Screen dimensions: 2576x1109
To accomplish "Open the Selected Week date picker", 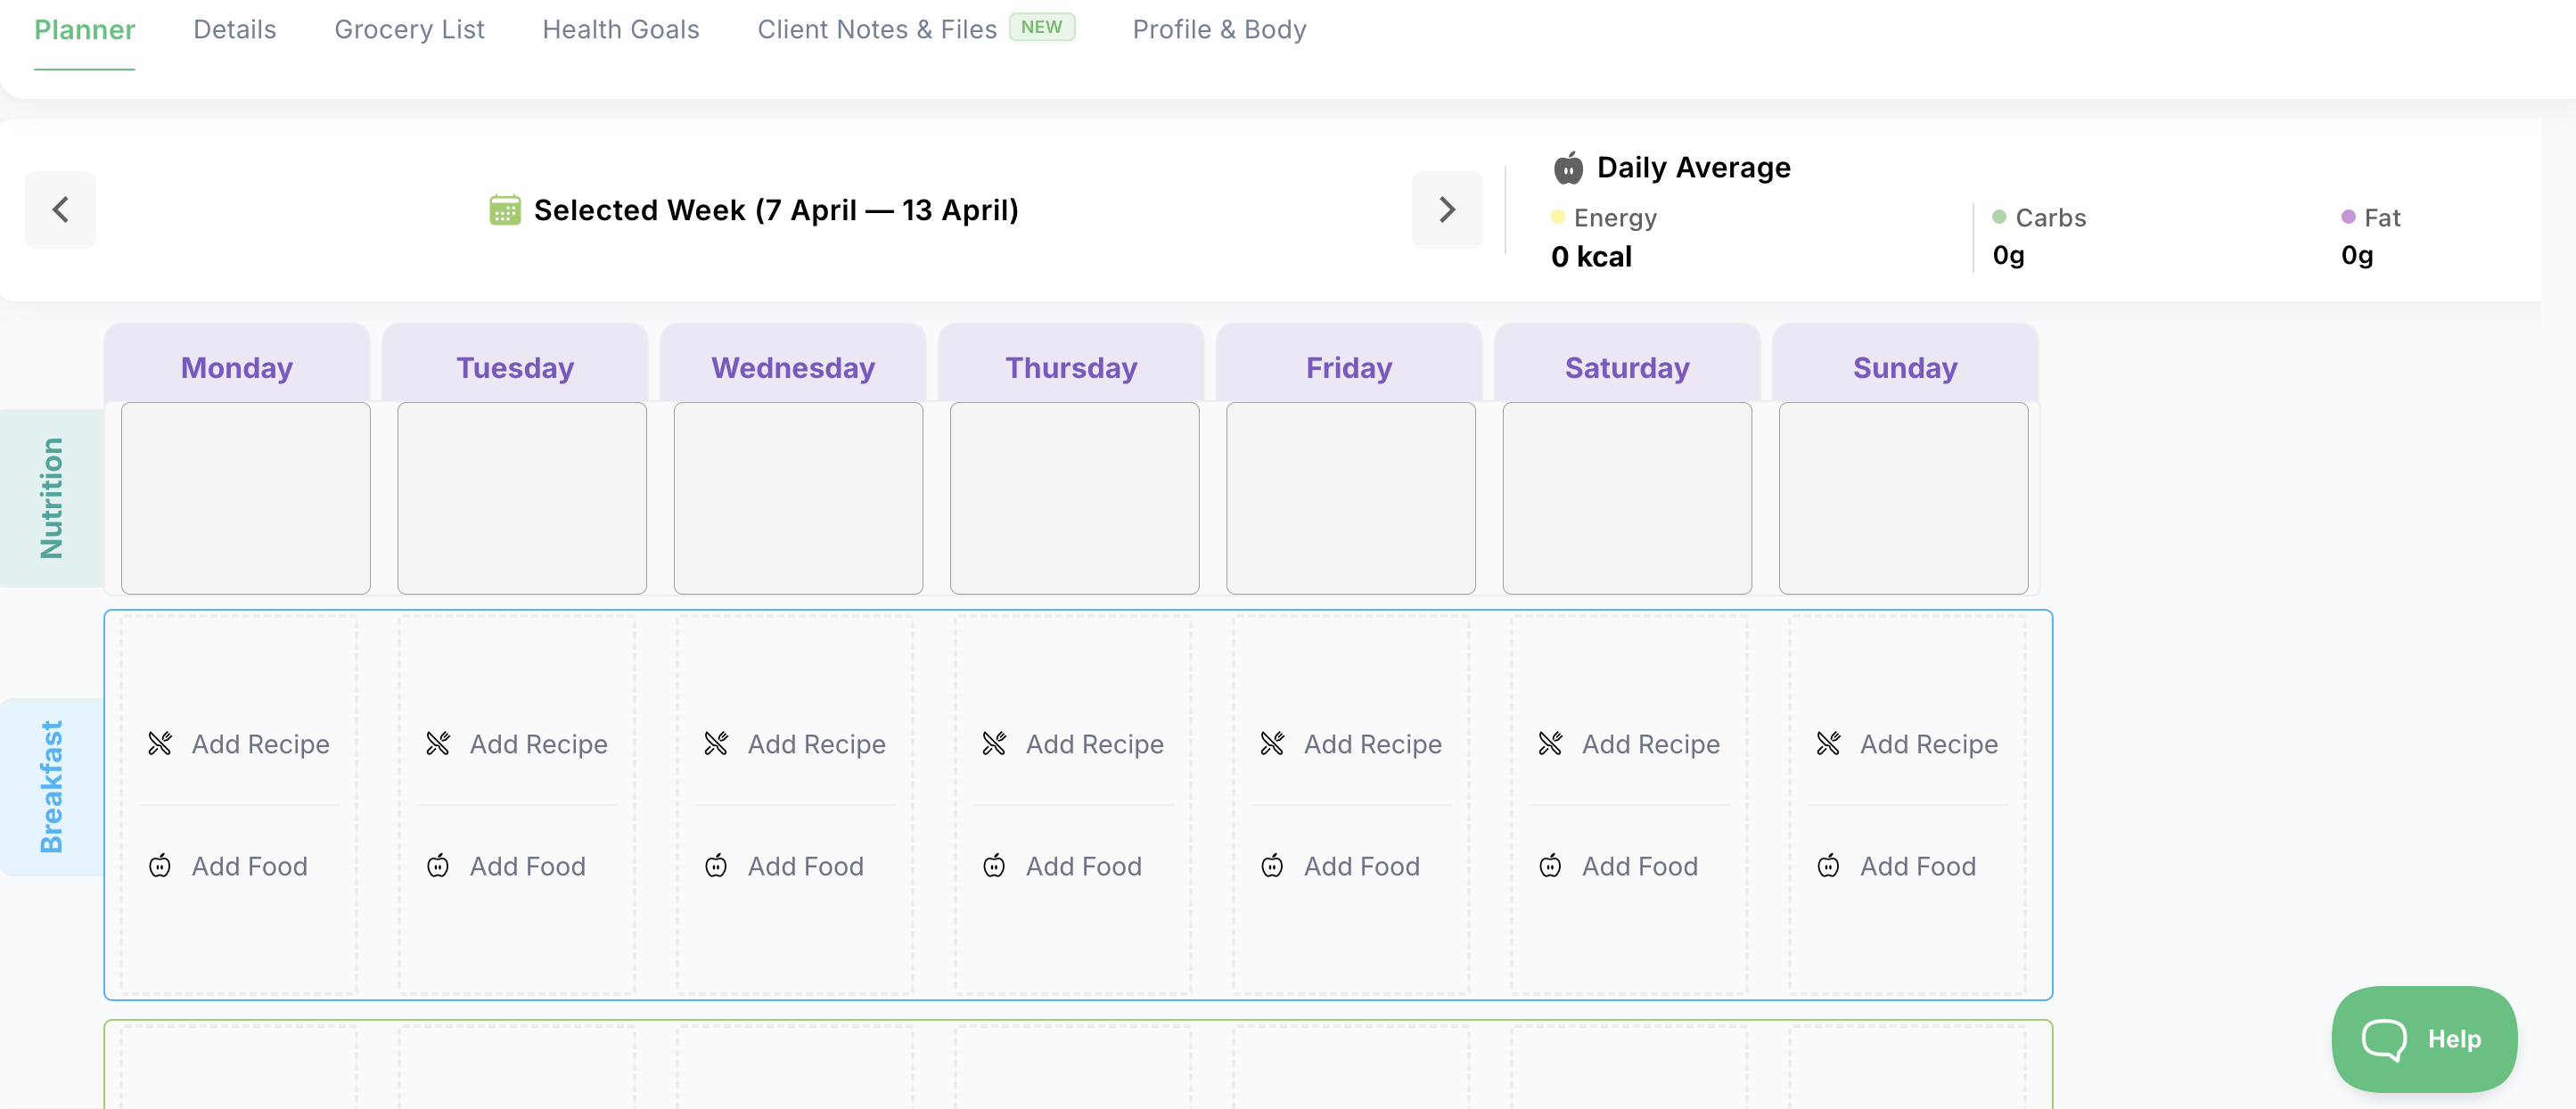I will [775, 210].
